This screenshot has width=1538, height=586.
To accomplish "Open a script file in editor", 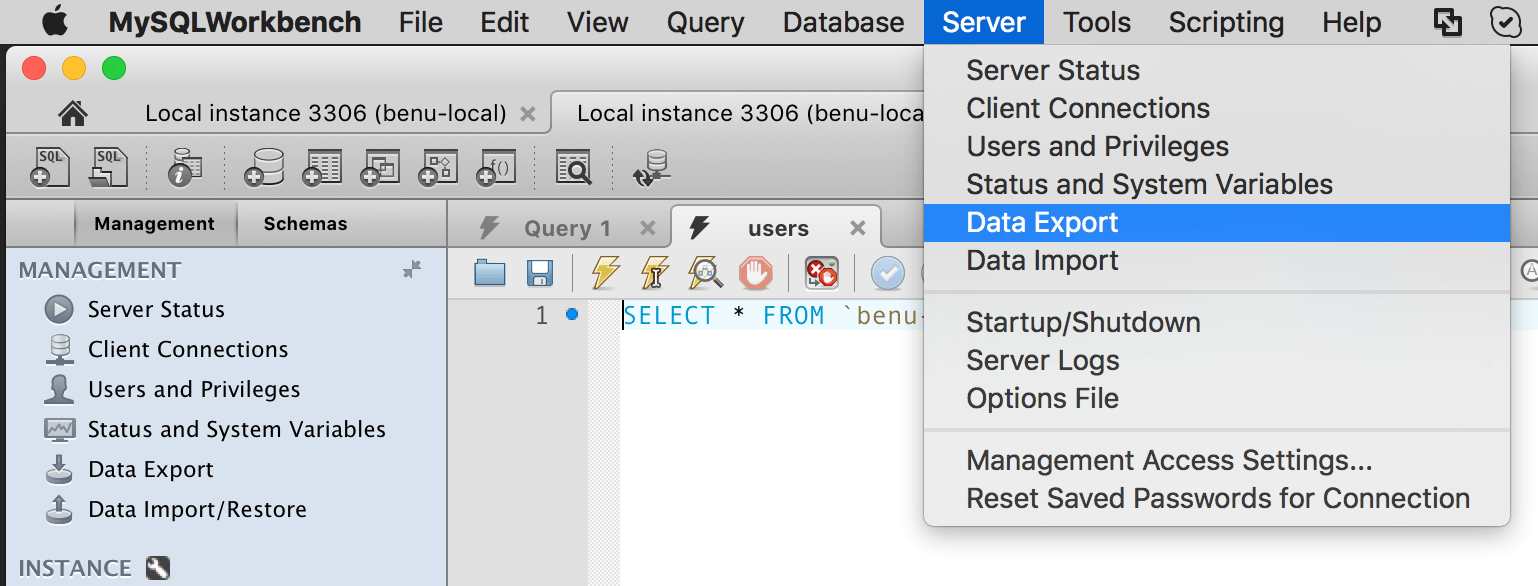I will [490, 272].
